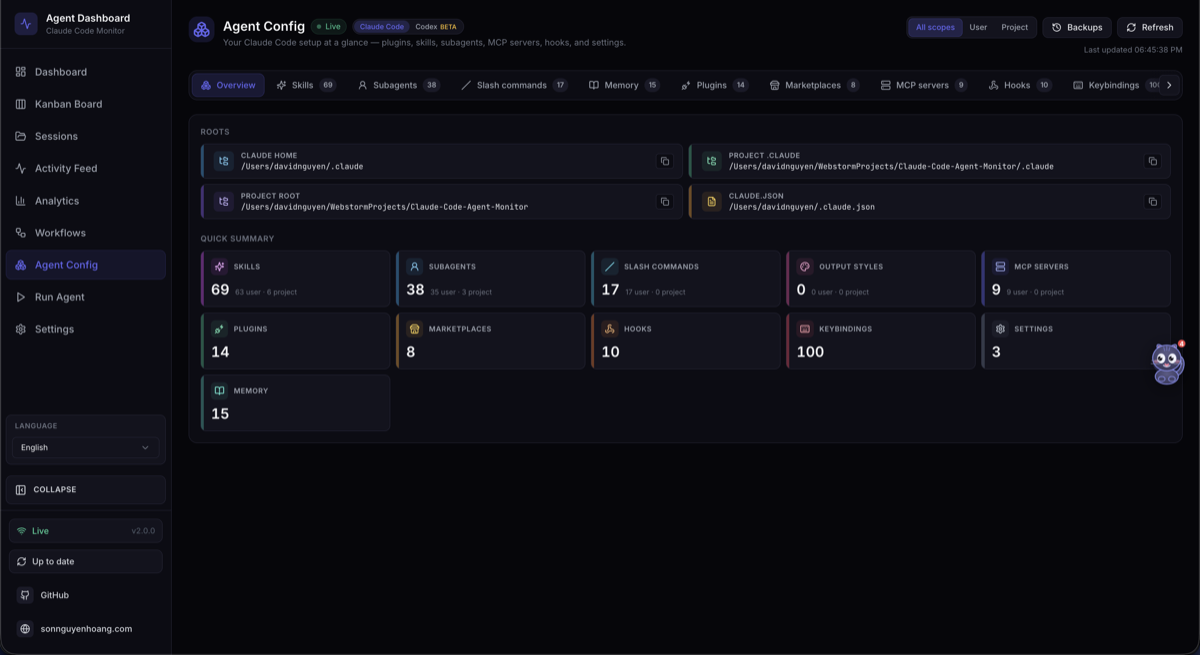
Task: Open the MCP Servers summary card icon
Action: [999, 267]
